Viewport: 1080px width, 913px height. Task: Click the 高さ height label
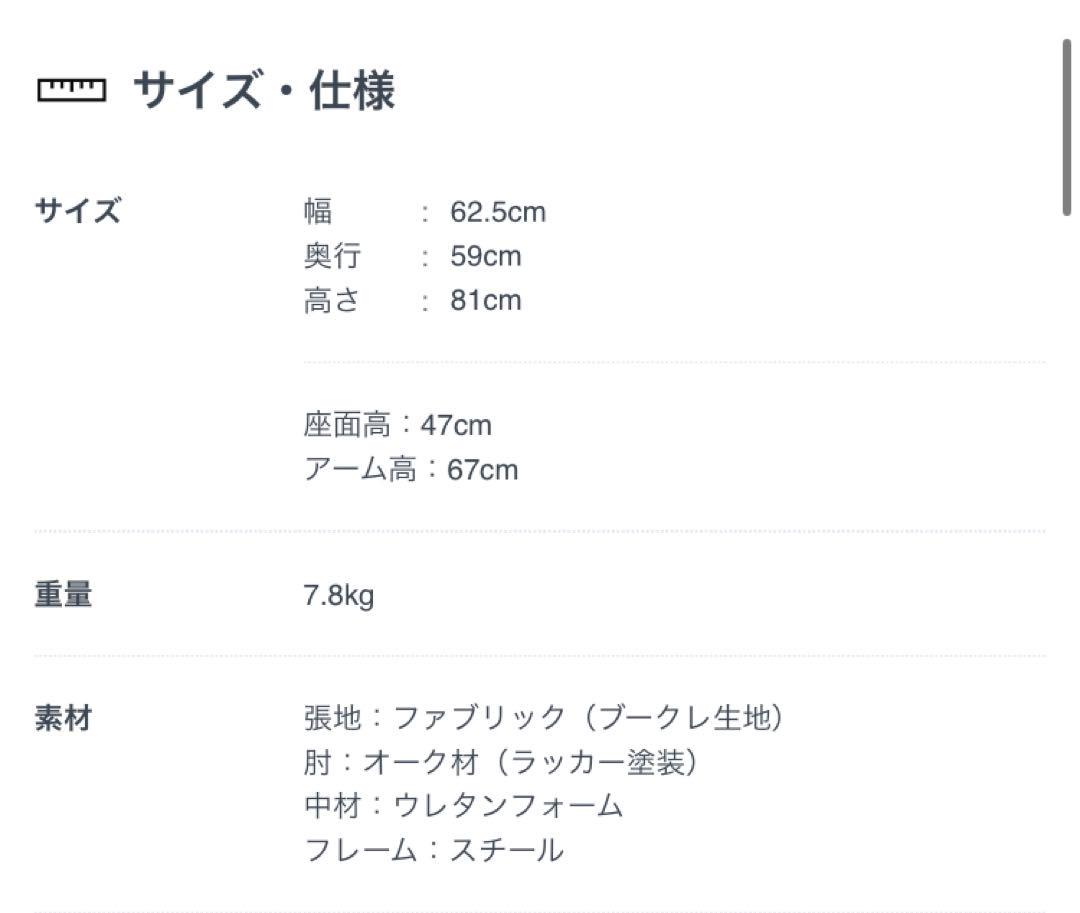[332, 301]
